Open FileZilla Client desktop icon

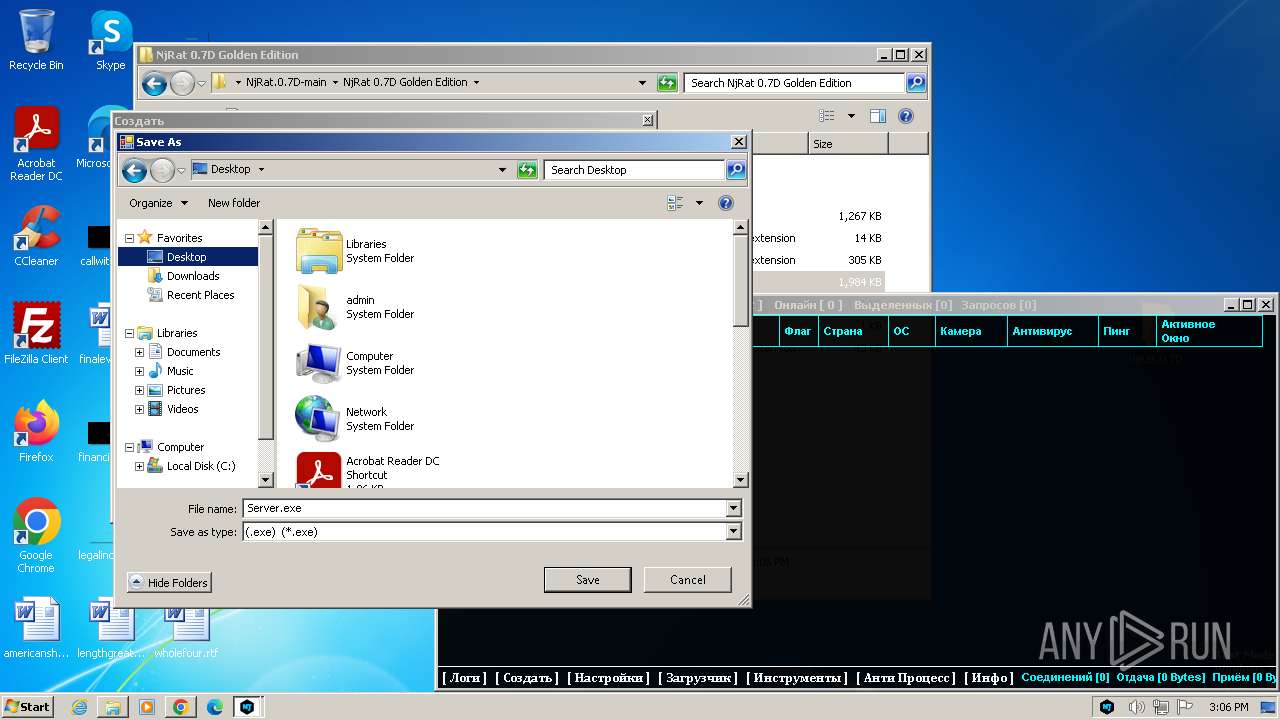tap(36, 333)
